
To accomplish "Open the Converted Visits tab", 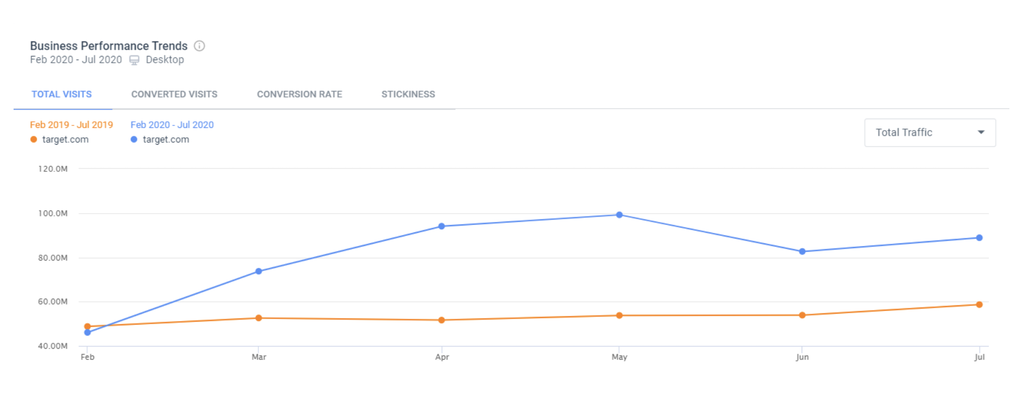I will coord(174,95).
